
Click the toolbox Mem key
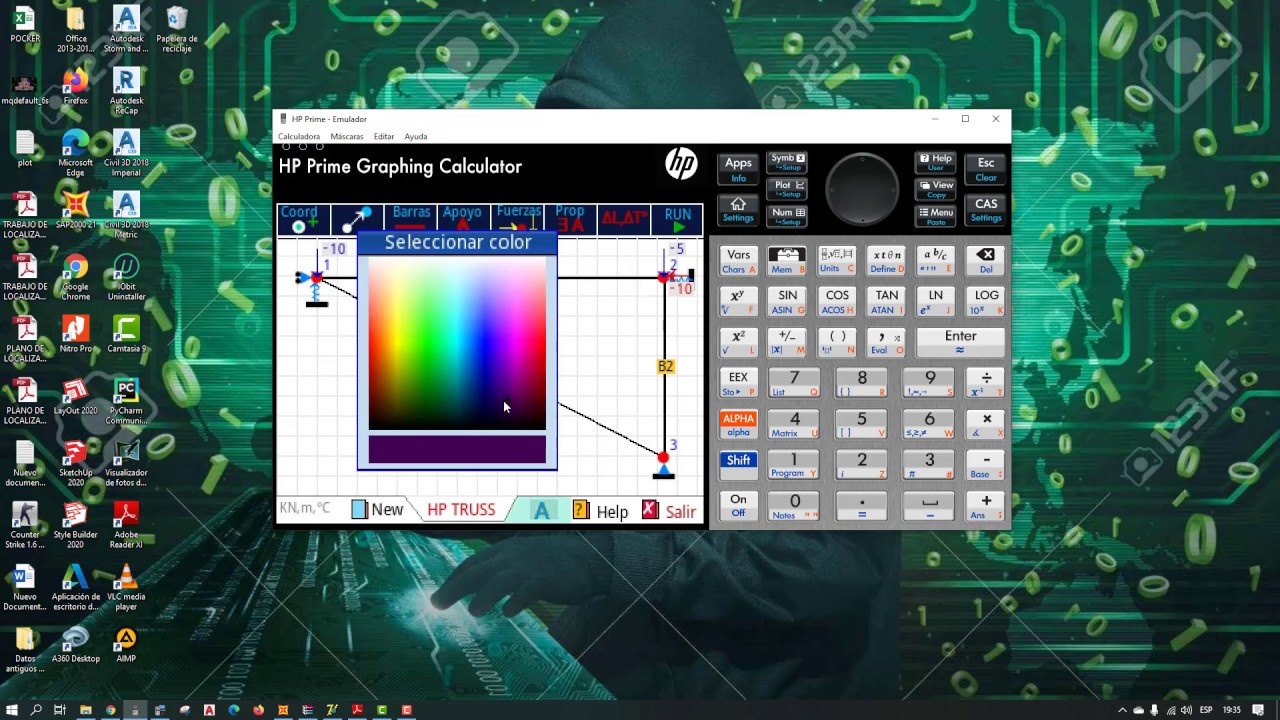click(x=787, y=261)
